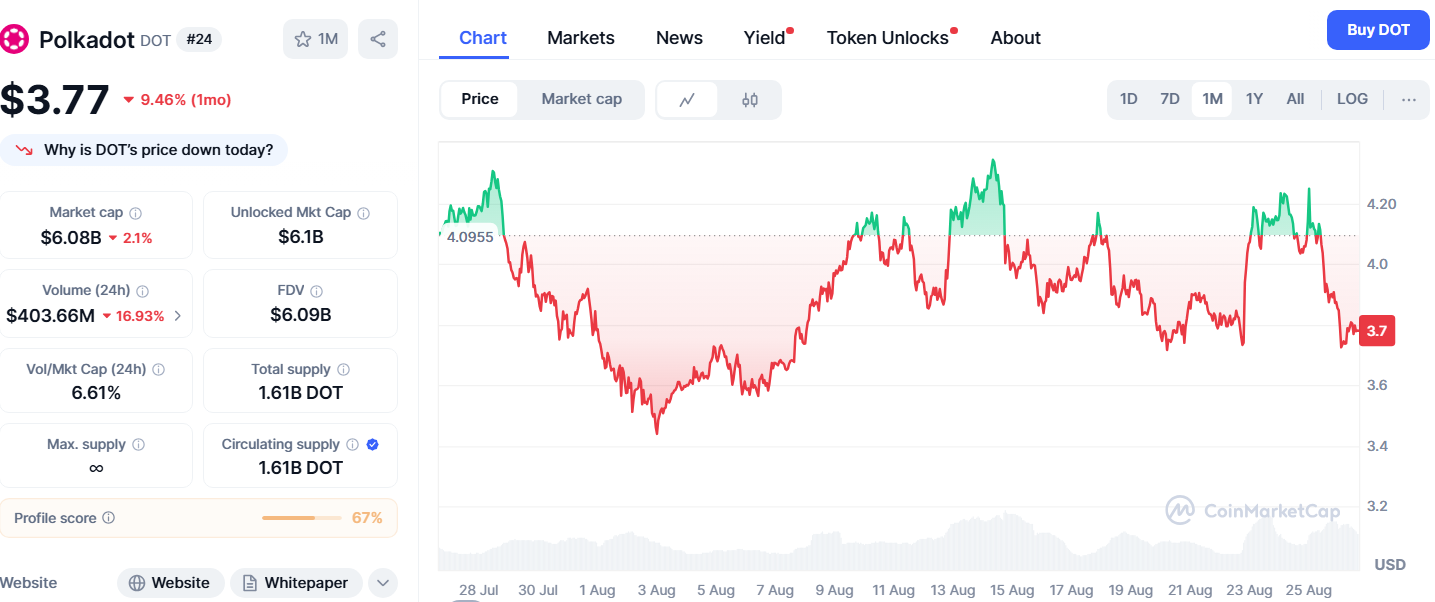Open the Market cap info tooltip icon

tap(137, 211)
